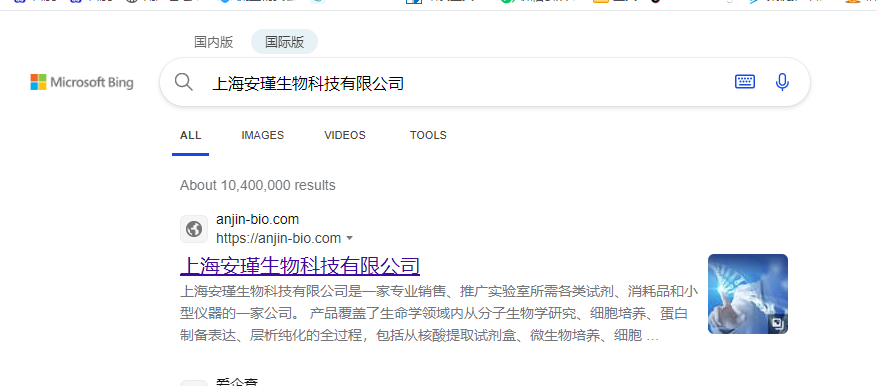Viewport: 877px width, 386px height.
Task: Click the About 10,400,000 results text
Action: coord(258,185)
